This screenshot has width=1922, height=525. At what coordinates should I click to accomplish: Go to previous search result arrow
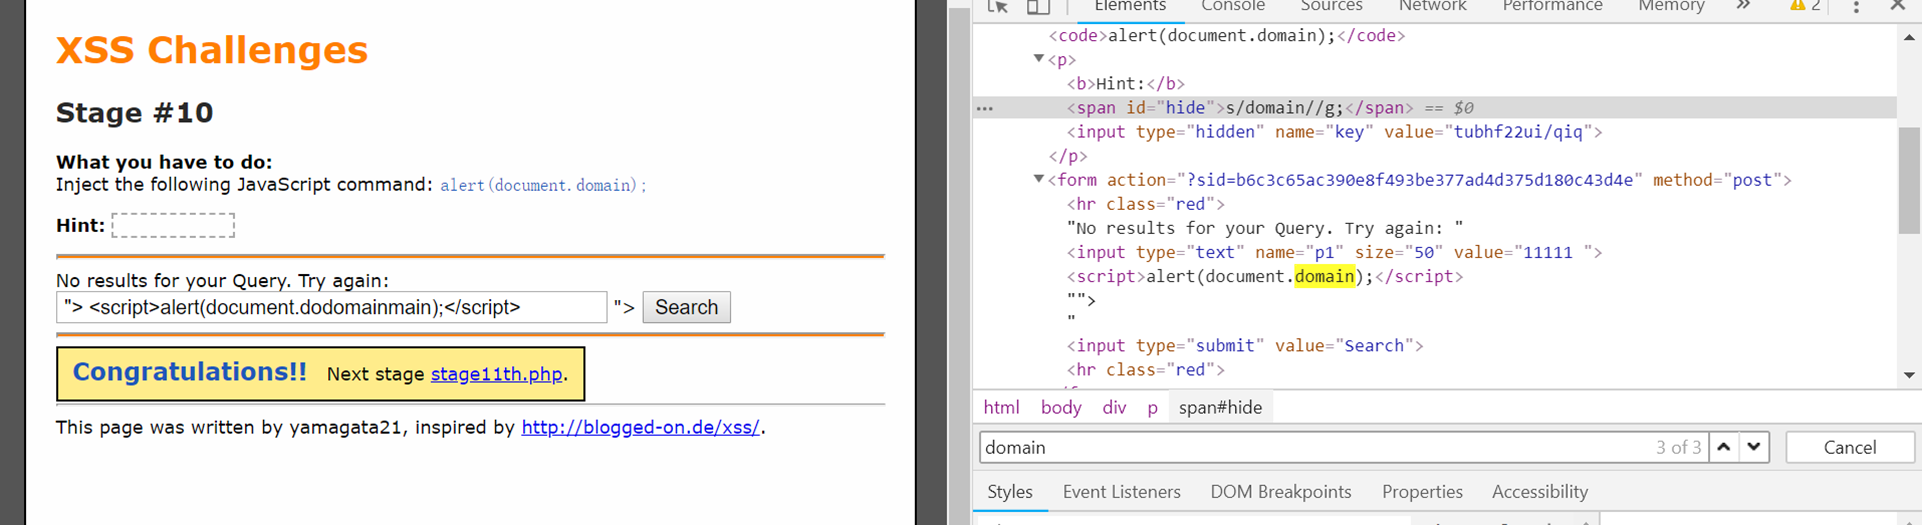coord(1724,447)
